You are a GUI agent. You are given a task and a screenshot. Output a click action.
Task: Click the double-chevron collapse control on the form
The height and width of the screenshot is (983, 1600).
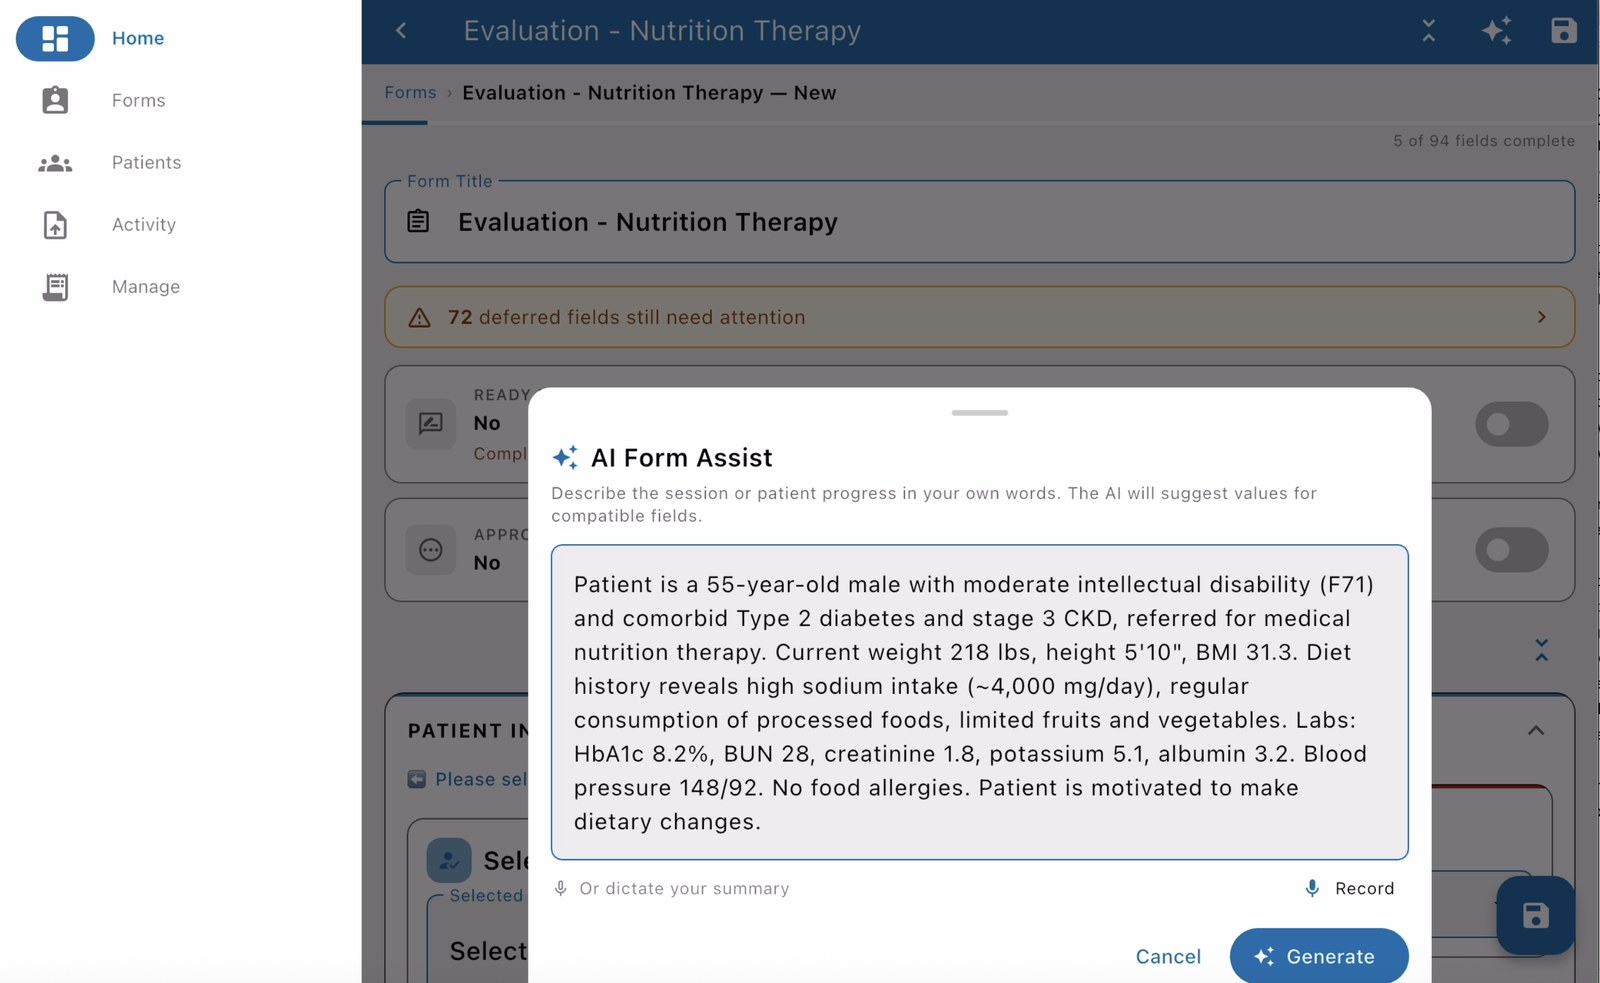pyautogui.click(x=1542, y=650)
